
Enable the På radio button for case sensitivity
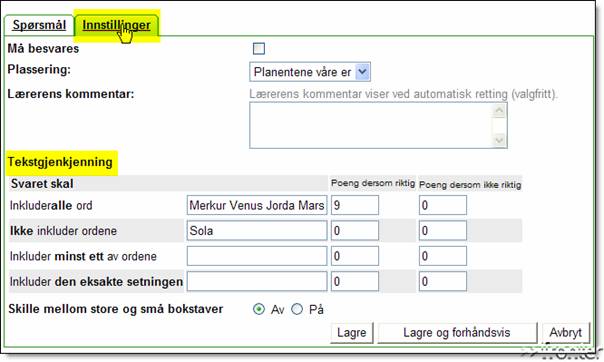pos(297,309)
